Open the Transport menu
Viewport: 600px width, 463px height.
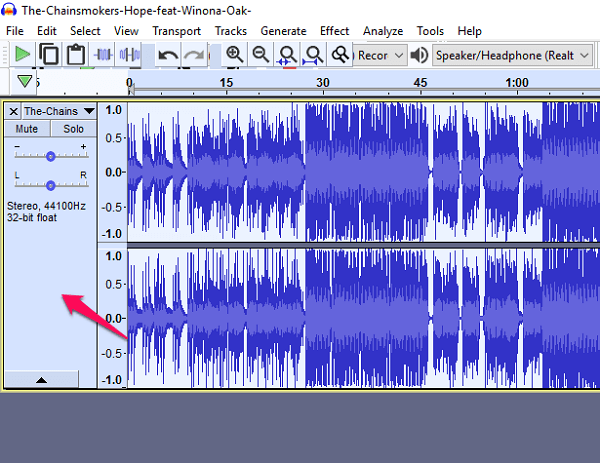tap(176, 31)
